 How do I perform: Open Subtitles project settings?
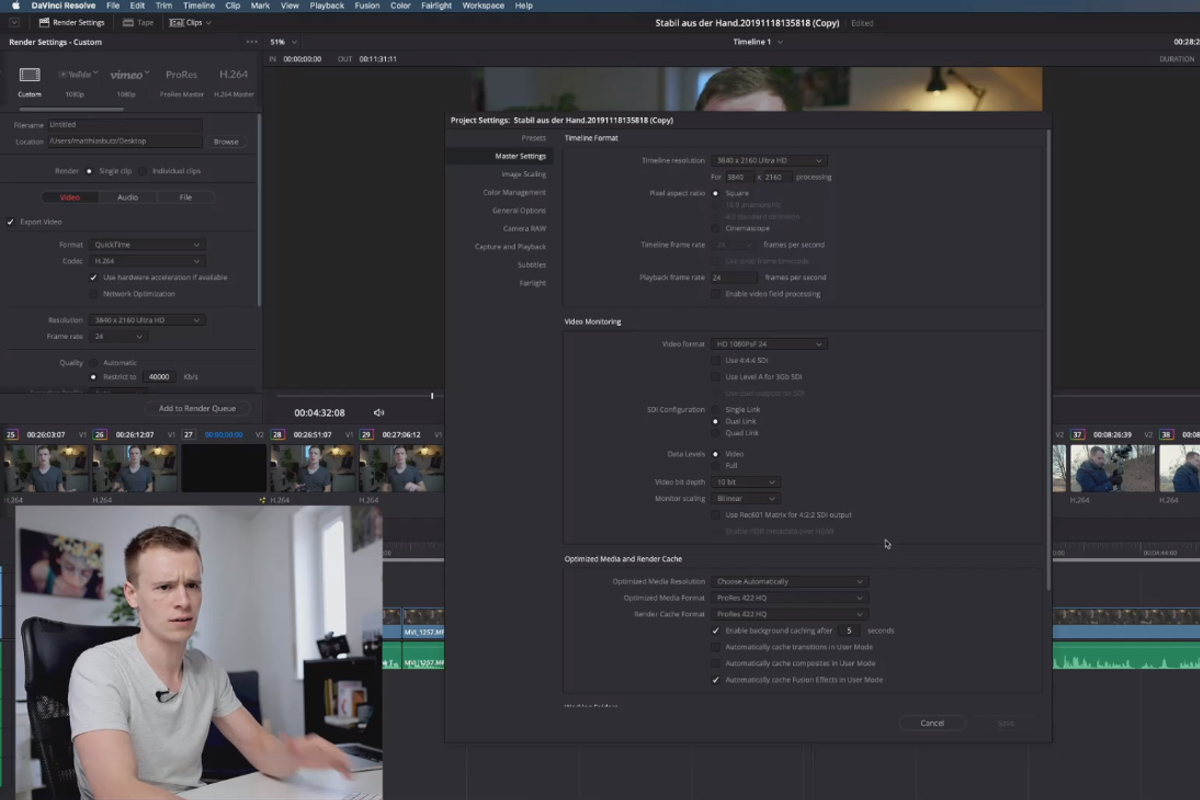532,264
